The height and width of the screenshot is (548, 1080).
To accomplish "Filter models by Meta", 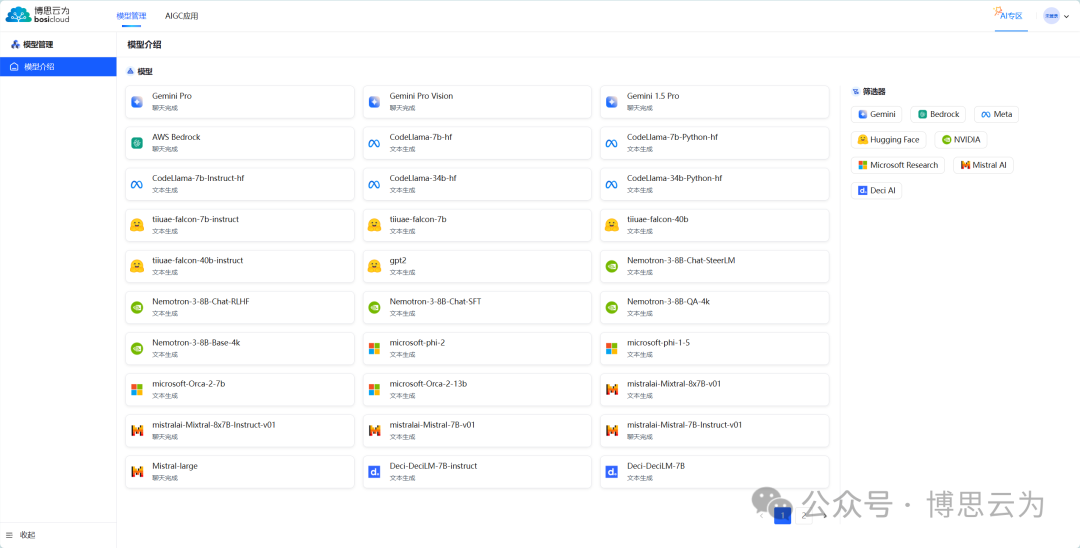I will [x=997, y=114].
